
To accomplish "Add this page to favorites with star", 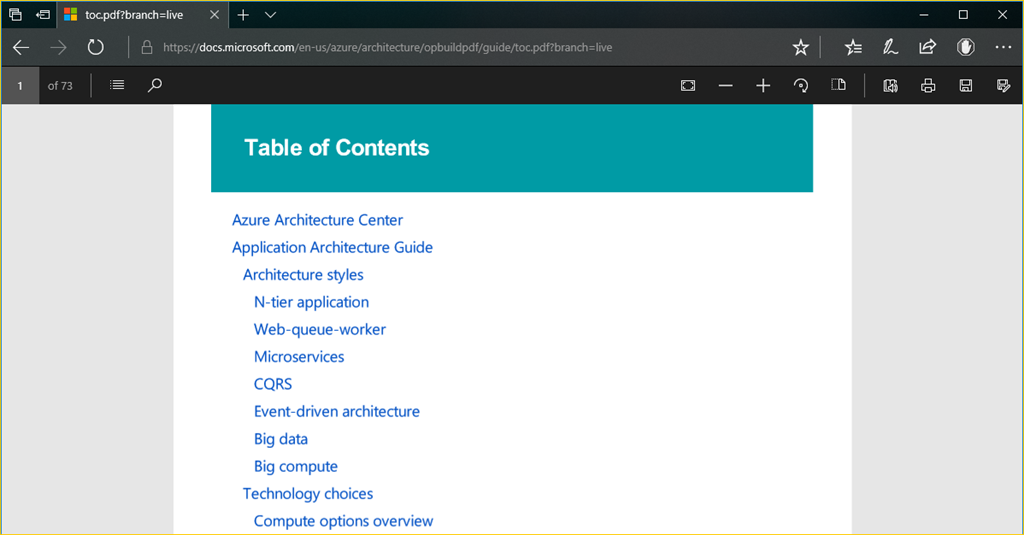I will 800,47.
